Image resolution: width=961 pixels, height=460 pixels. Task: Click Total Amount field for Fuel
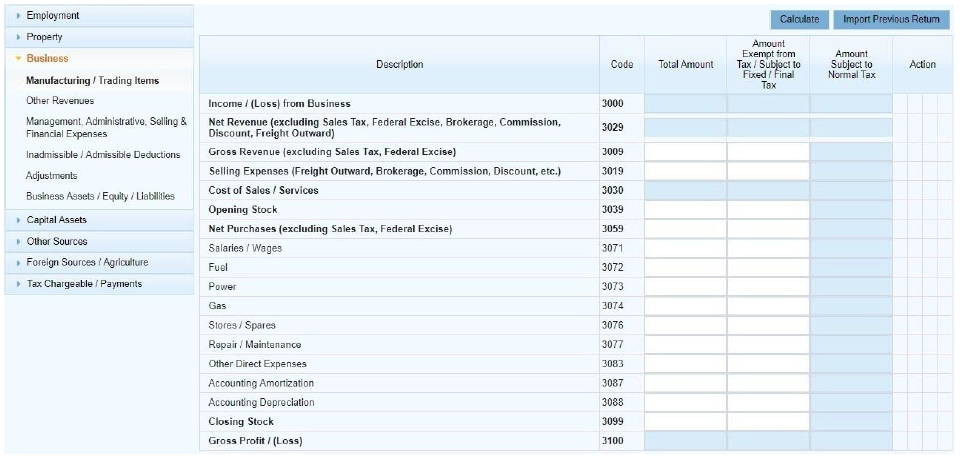(685, 268)
